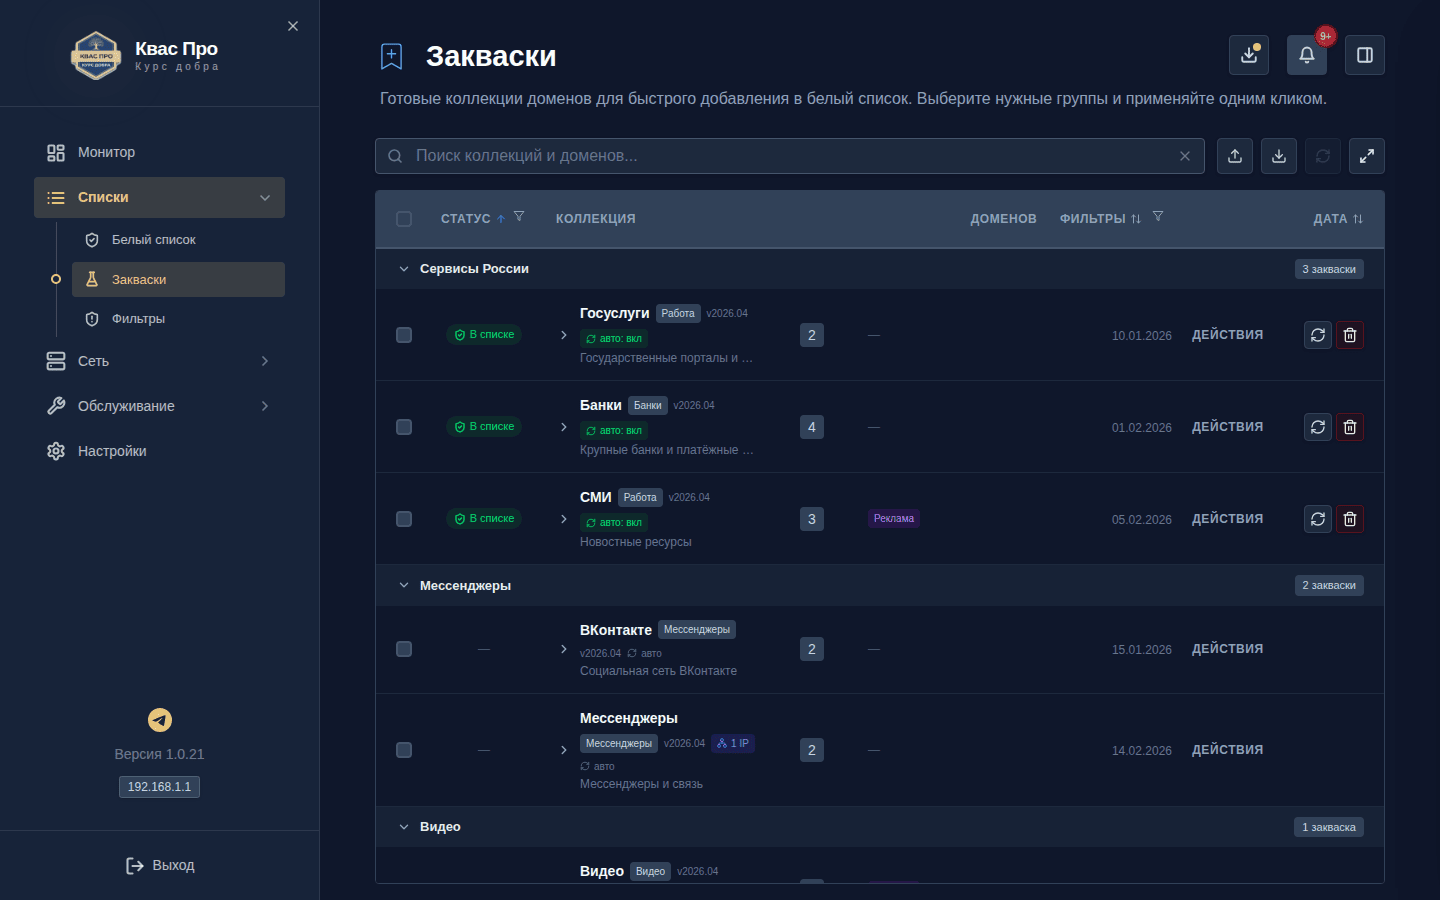Click ДЕЙСТВИЯ for the Госуслуги row
This screenshot has width=1440, height=900.
[x=1227, y=335]
